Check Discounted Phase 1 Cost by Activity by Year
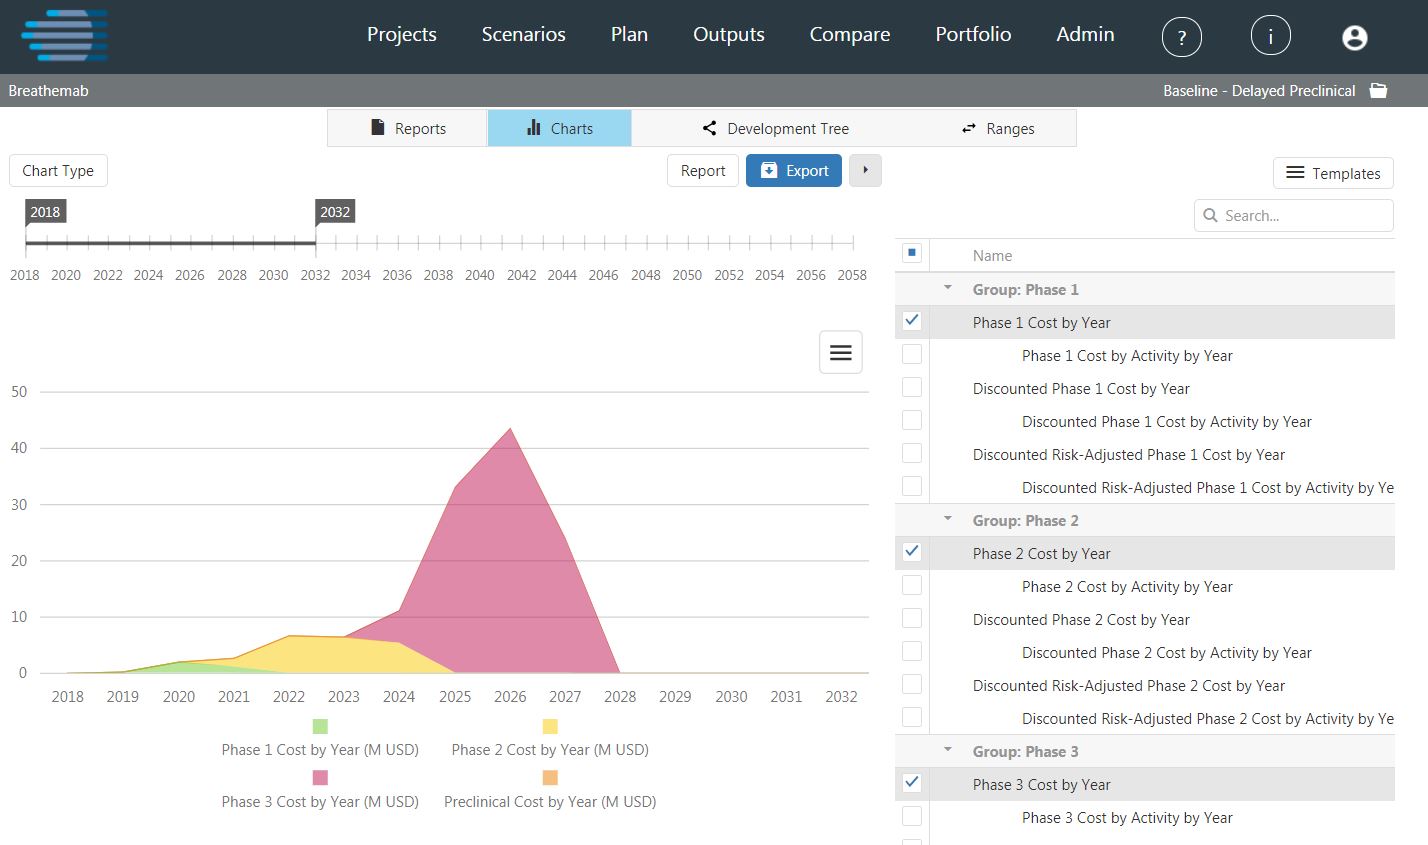Viewport: 1428px width, 845px height. pos(912,420)
